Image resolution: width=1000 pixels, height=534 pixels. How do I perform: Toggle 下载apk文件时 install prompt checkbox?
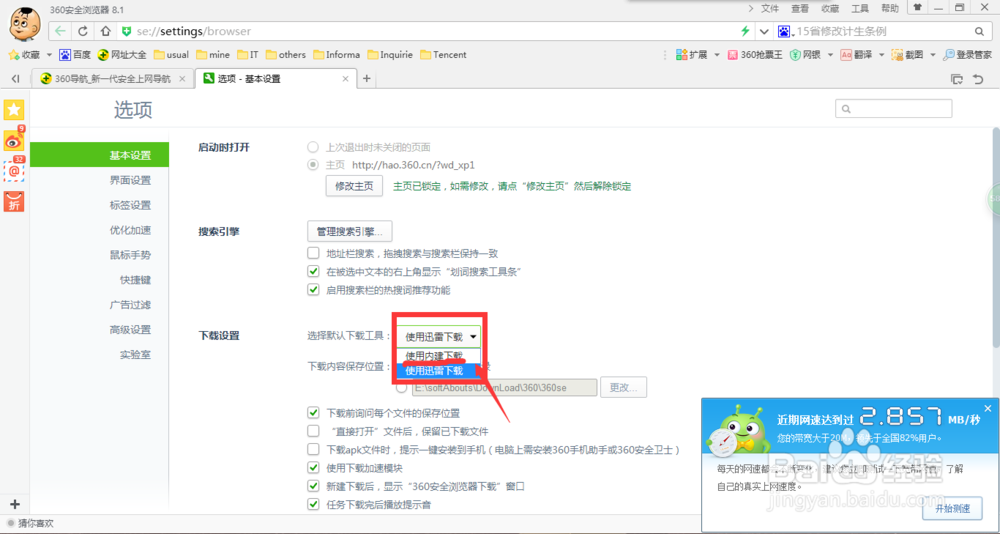[x=313, y=450]
